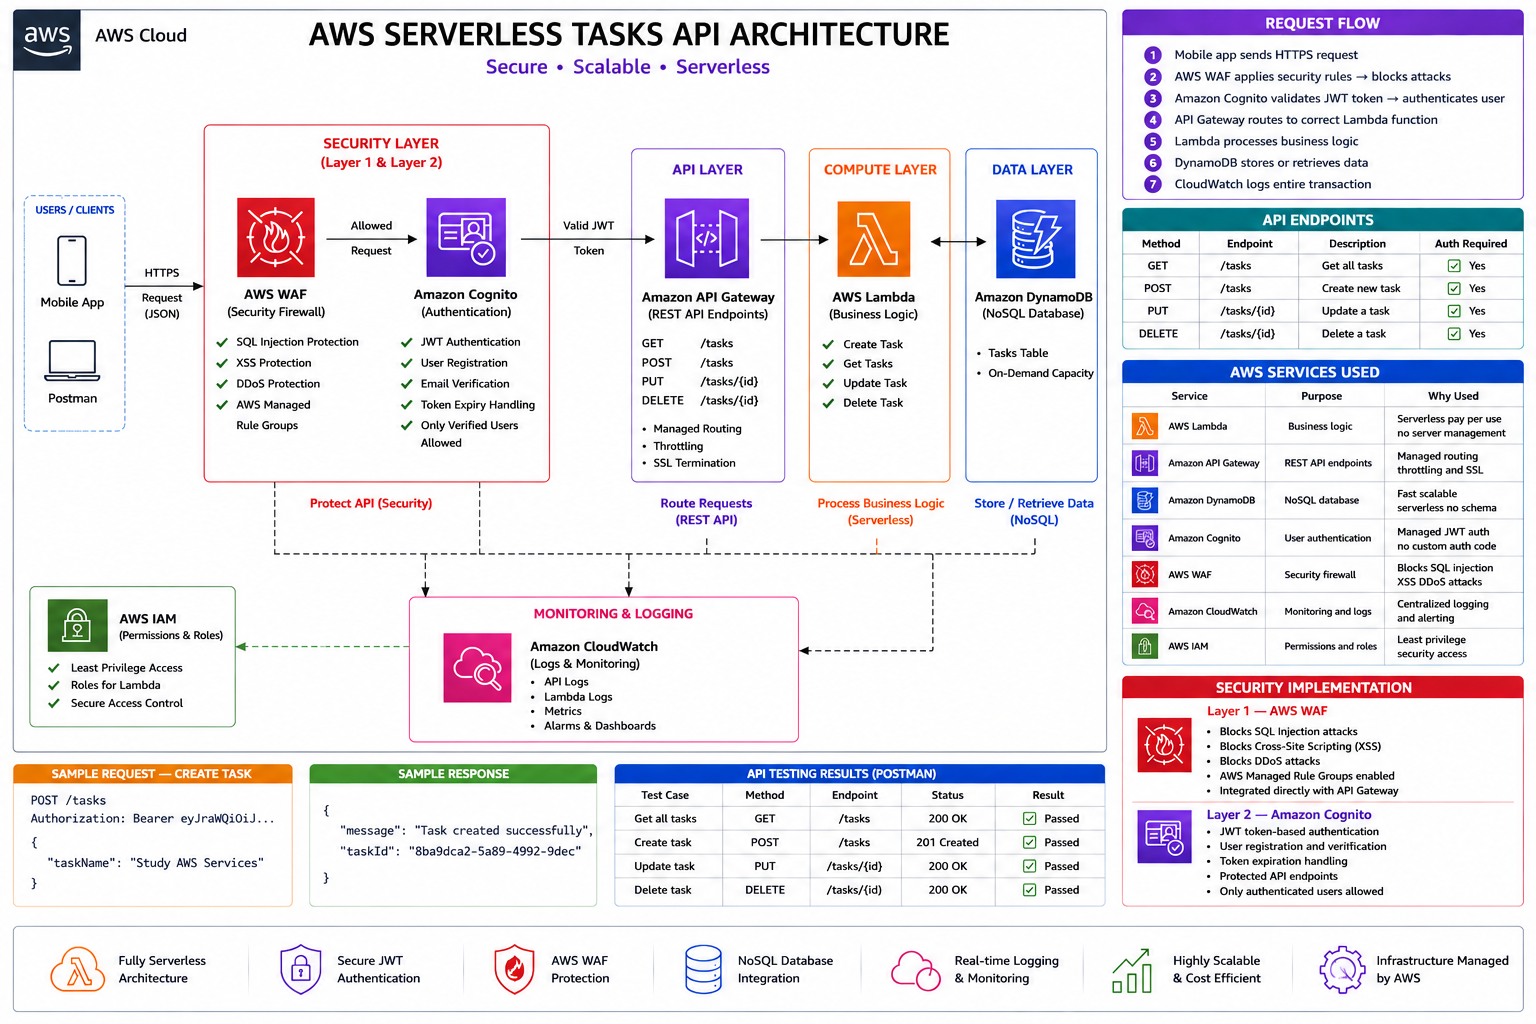Click 'Lambda Logs' under Amazon CloudWatch
Screen dimensions: 1536x1024
click(x=578, y=697)
